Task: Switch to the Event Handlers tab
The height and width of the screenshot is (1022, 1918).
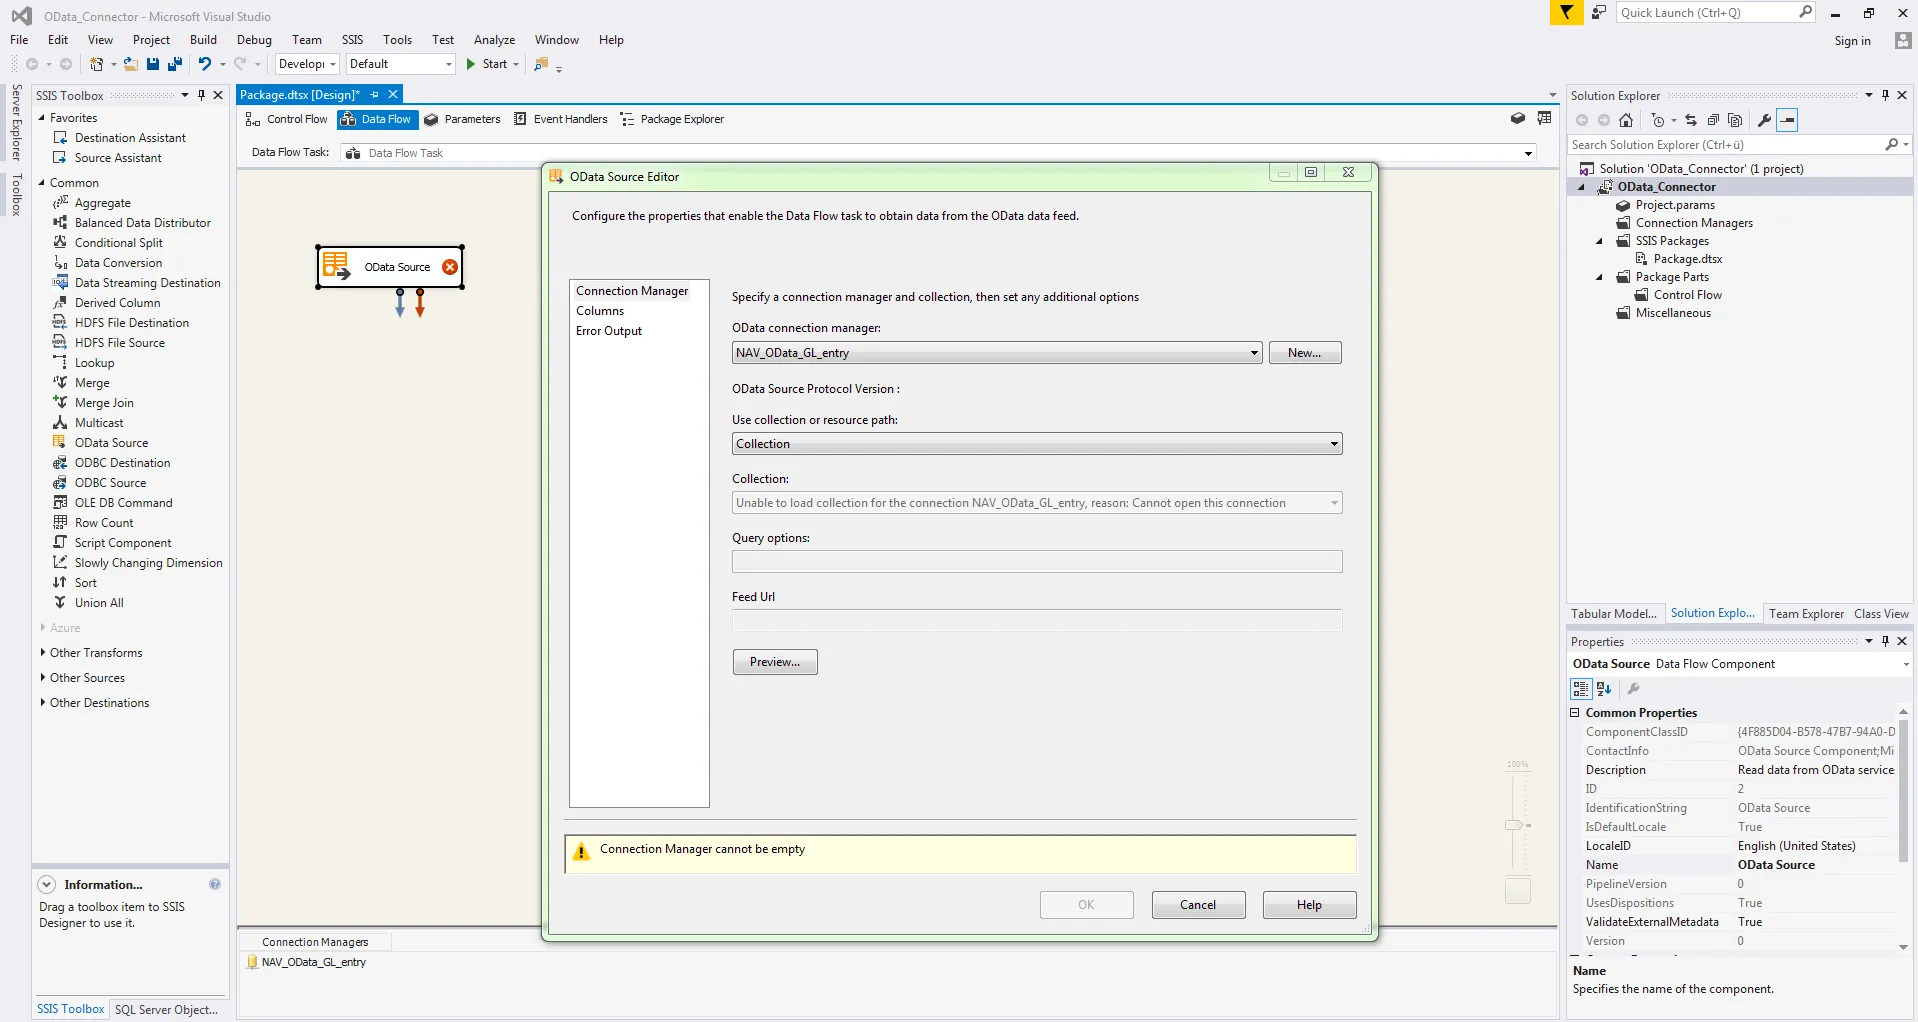Action: coord(560,119)
